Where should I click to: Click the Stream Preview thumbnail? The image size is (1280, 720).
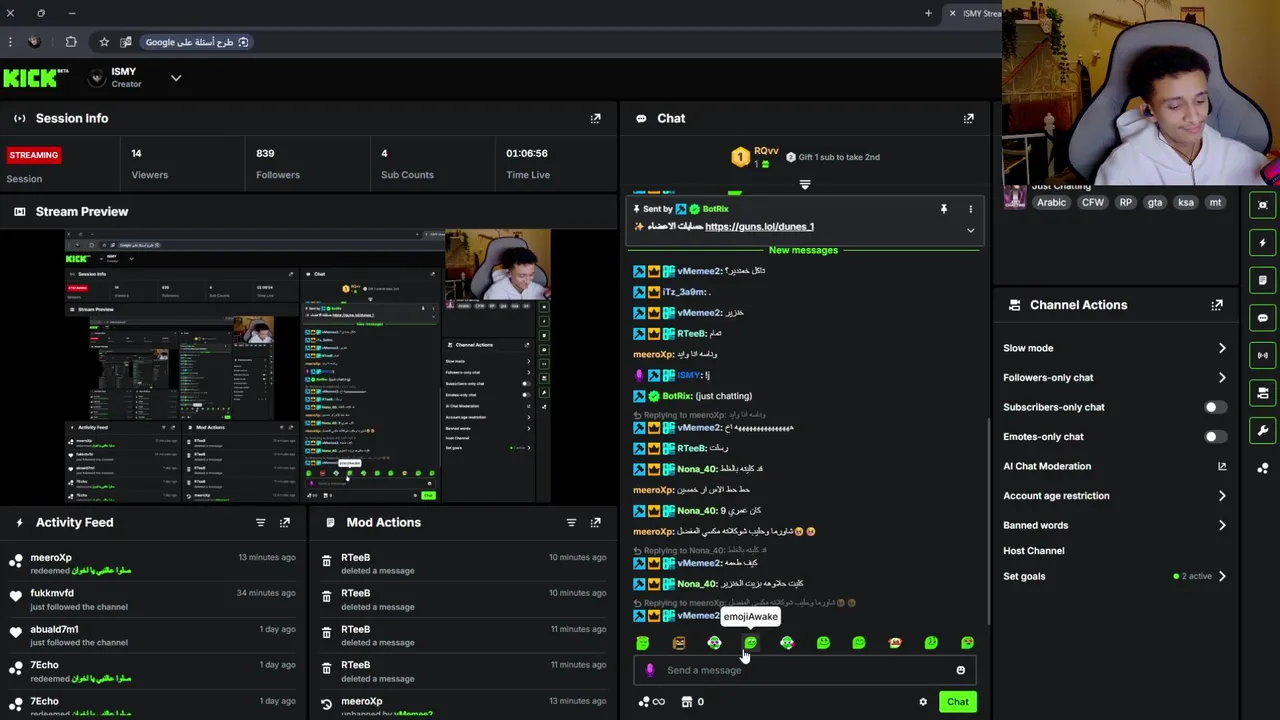308,366
